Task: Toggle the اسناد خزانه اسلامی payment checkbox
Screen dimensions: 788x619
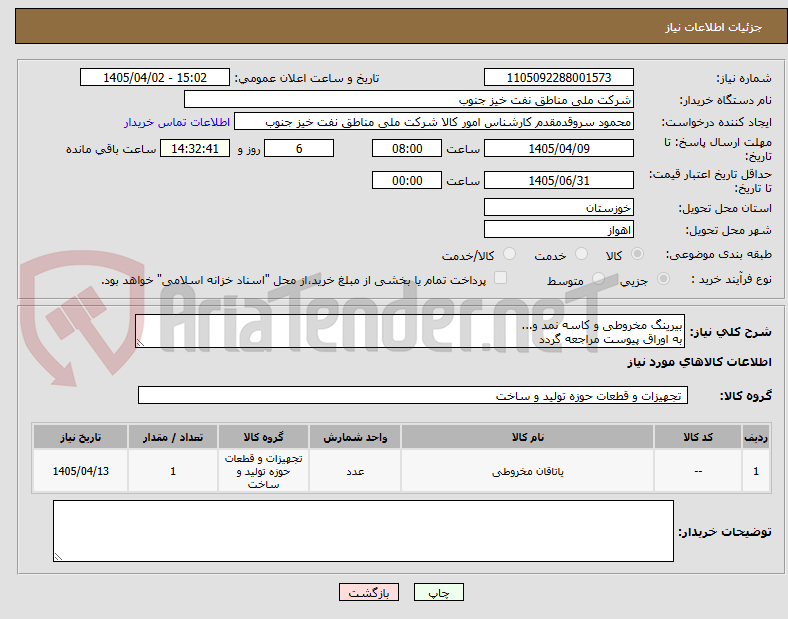Action: coord(501,278)
